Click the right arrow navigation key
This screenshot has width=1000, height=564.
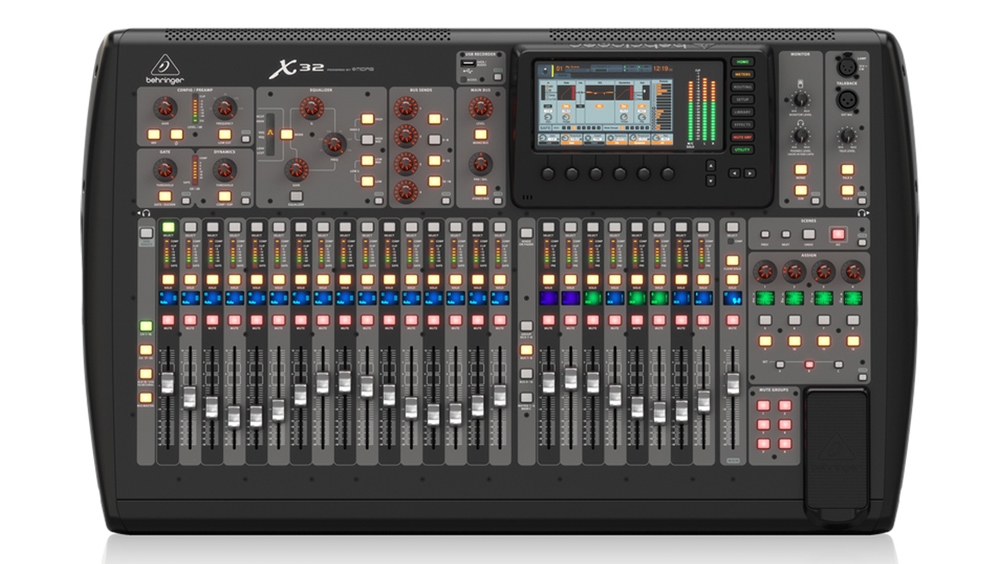click(x=750, y=173)
